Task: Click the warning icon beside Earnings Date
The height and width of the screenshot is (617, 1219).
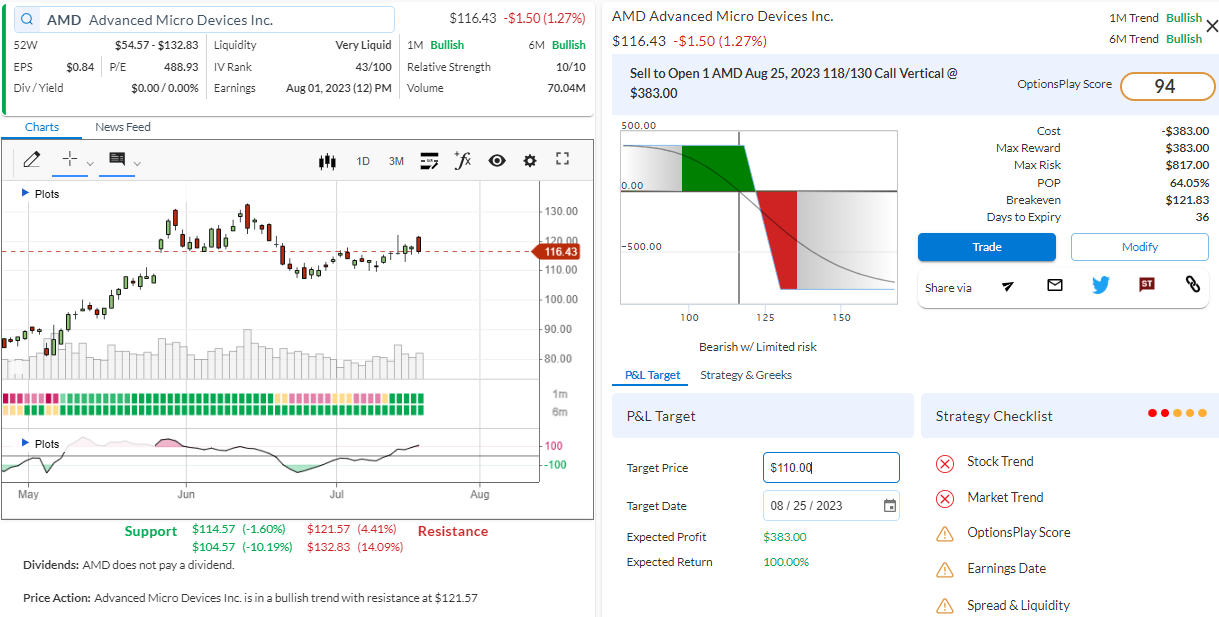Action: tap(945, 570)
